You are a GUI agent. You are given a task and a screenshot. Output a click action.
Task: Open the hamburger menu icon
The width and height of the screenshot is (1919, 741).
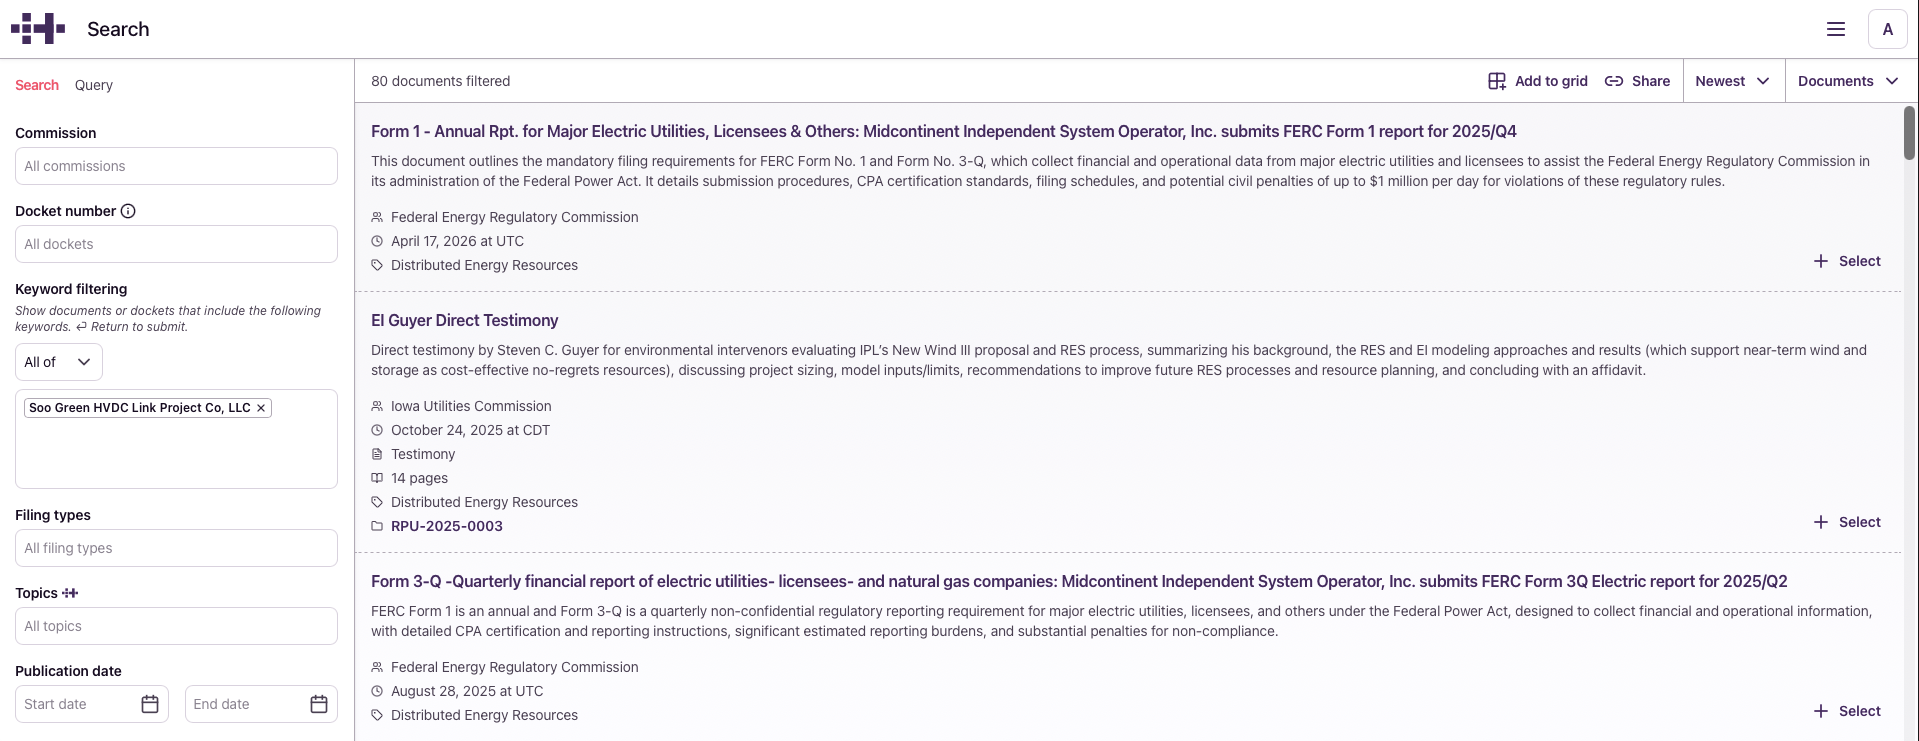click(1836, 29)
